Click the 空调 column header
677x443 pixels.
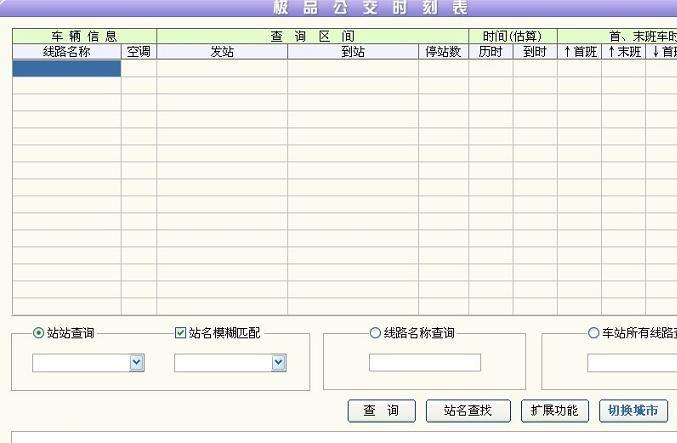[x=139, y=52]
